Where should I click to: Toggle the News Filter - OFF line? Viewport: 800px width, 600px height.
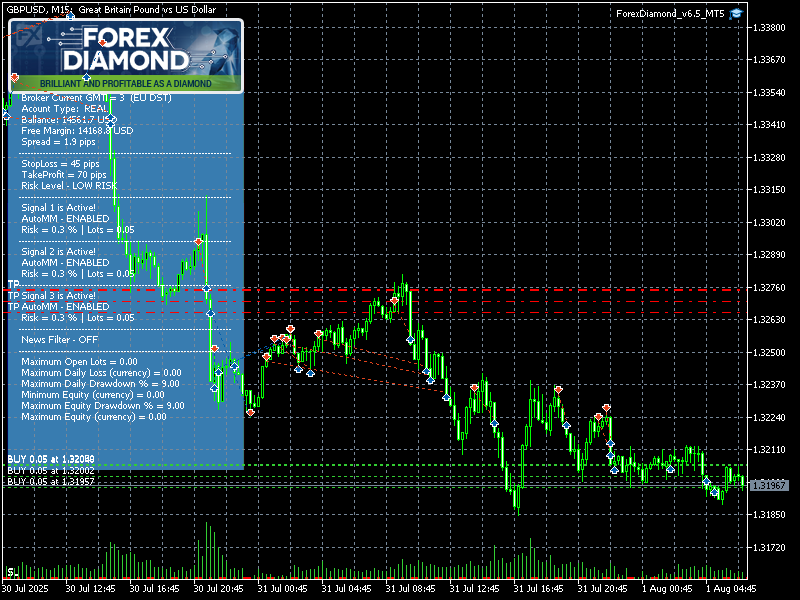point(61,340)
